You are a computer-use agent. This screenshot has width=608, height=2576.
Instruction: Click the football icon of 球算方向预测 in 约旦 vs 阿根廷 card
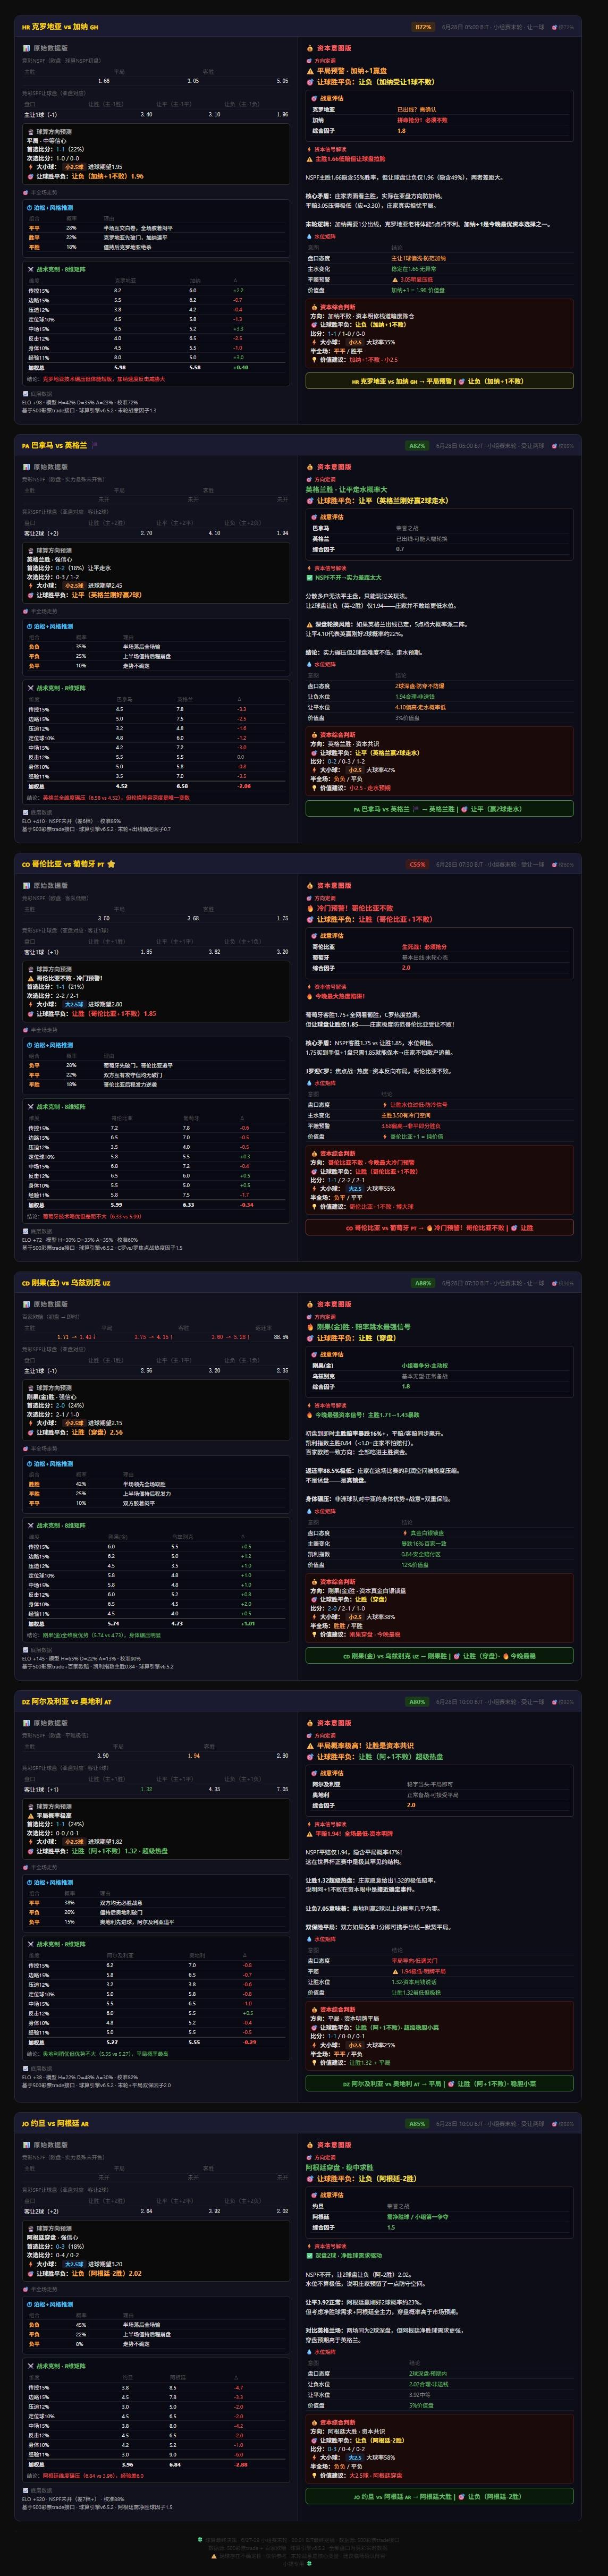point(30,2228)
